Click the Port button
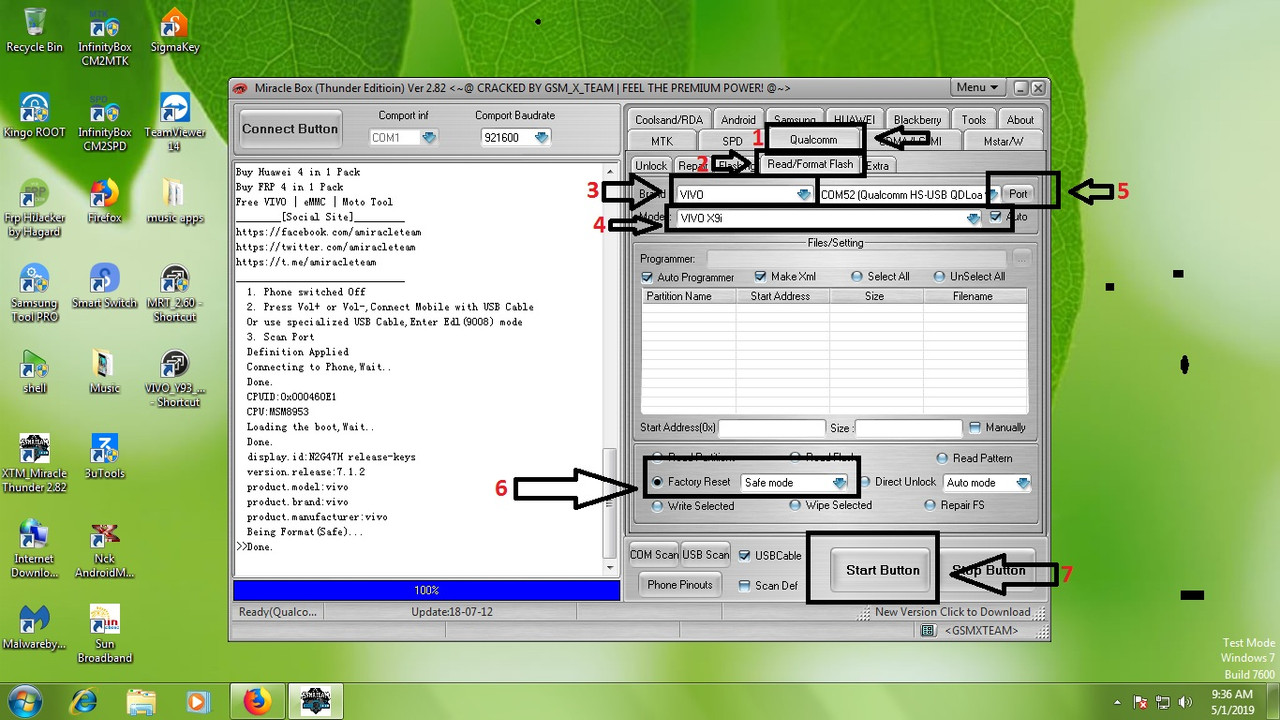Viewport: 1280px width, 720px height. pos(1018,194)
